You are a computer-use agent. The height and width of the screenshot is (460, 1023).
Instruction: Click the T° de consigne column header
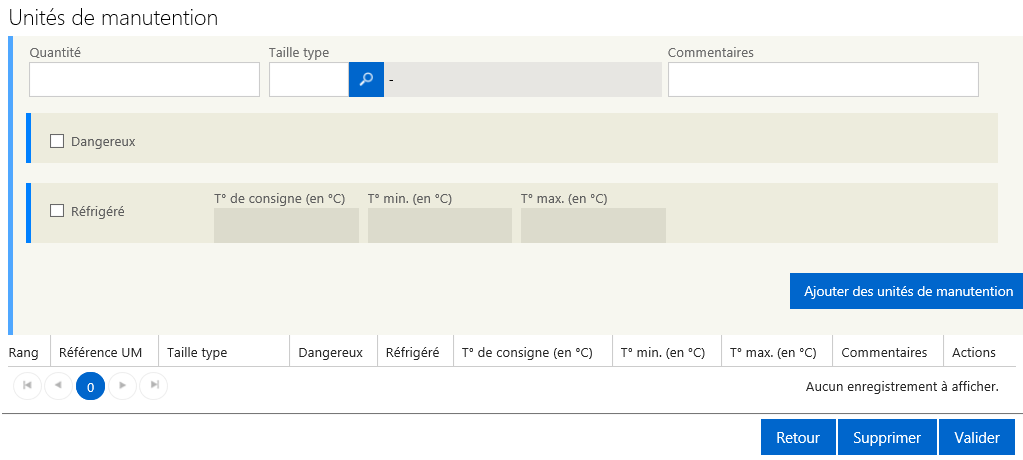(x=527, y=353)
